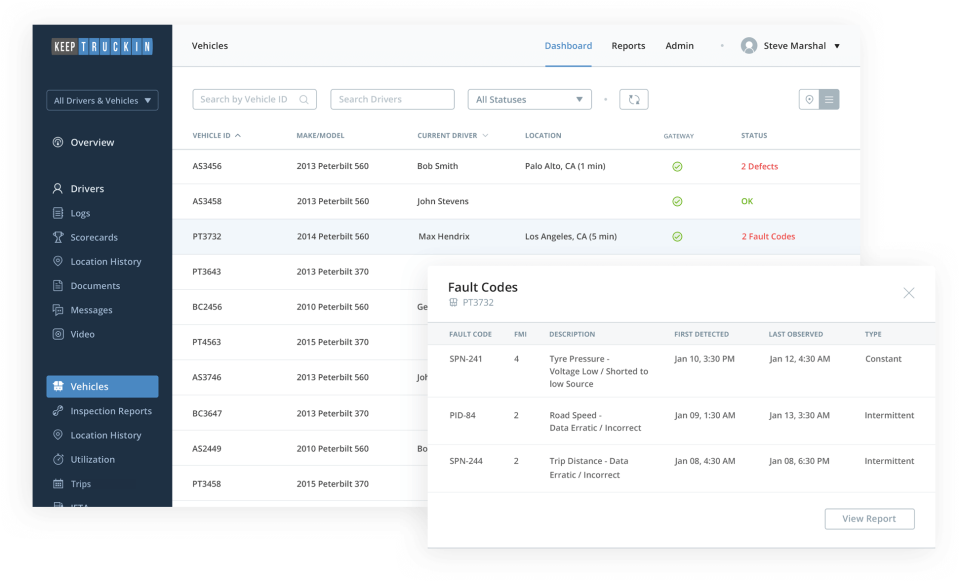
Task: Sort by Vehicle ID column header
Action: point(217,135)
